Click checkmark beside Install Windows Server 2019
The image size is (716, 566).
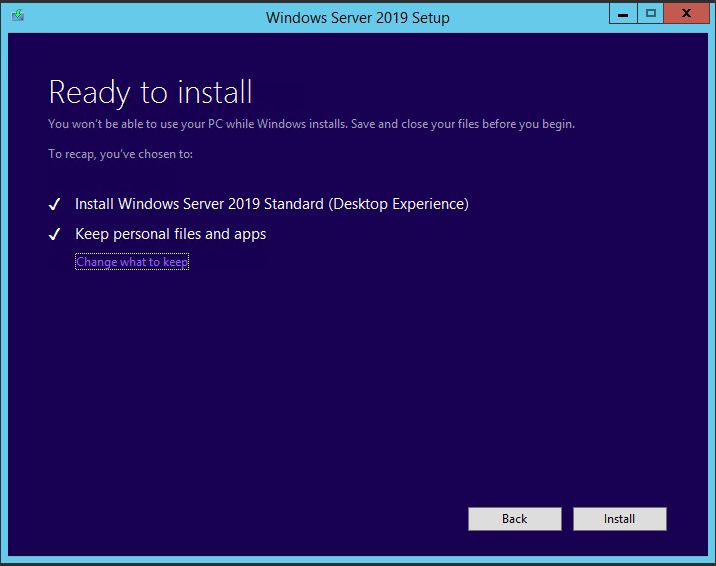pyautogui.click(x=55, y=204)
